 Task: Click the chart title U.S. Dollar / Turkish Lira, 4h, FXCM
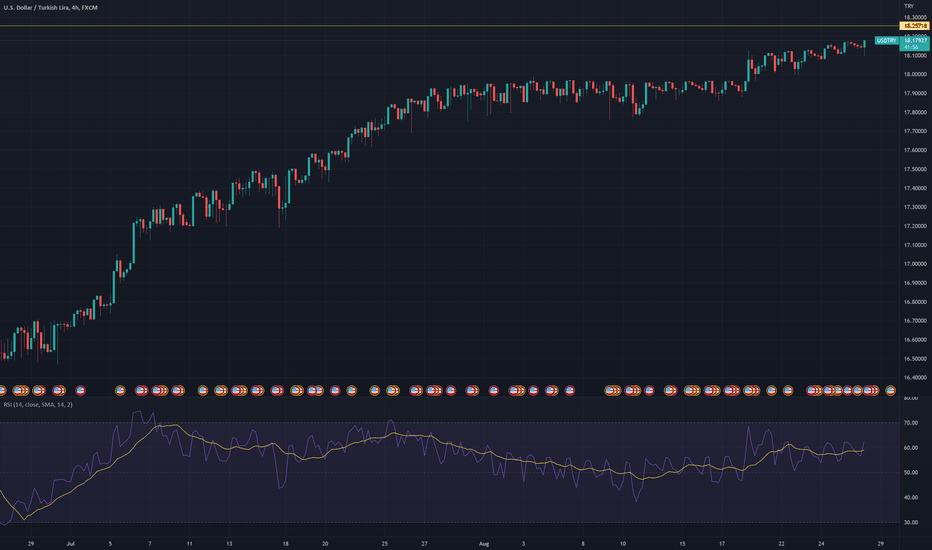[51, 8]
